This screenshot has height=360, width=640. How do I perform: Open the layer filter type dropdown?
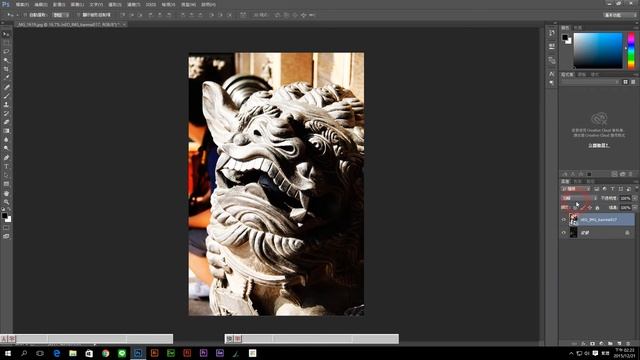[x=575, y=189]
